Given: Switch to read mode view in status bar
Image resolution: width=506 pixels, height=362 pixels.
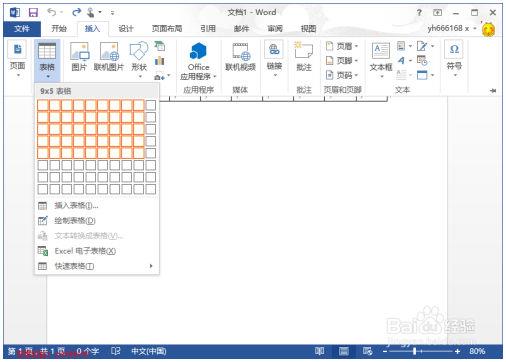Looking at the screenshot, I should [319, 351].
